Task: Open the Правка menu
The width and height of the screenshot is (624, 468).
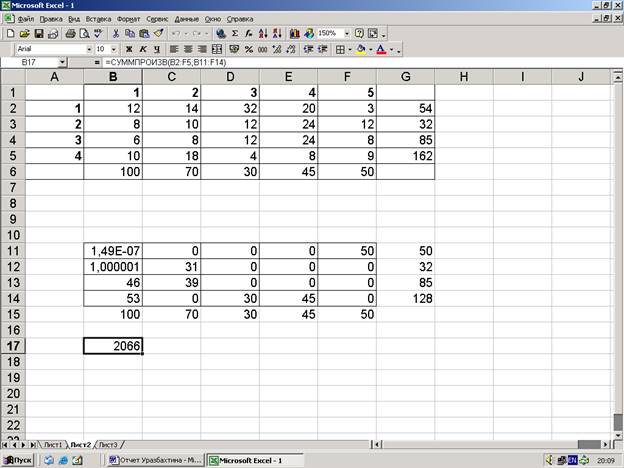Action: click(x=51, y=19)
